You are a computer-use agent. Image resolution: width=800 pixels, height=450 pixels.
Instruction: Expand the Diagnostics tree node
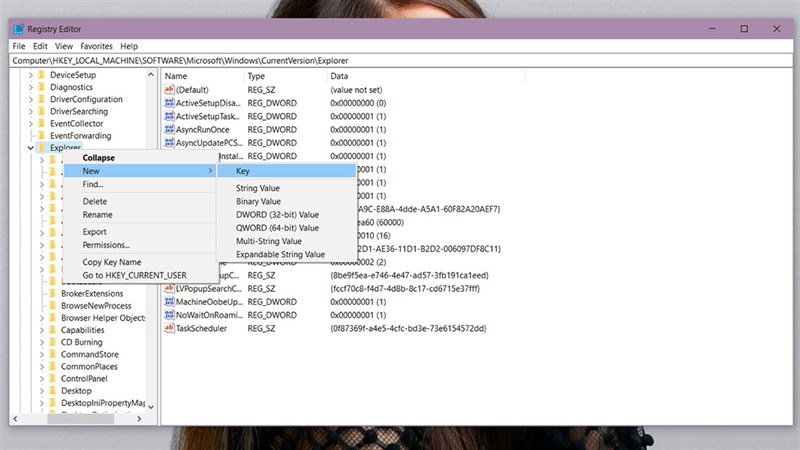point(31,87)
